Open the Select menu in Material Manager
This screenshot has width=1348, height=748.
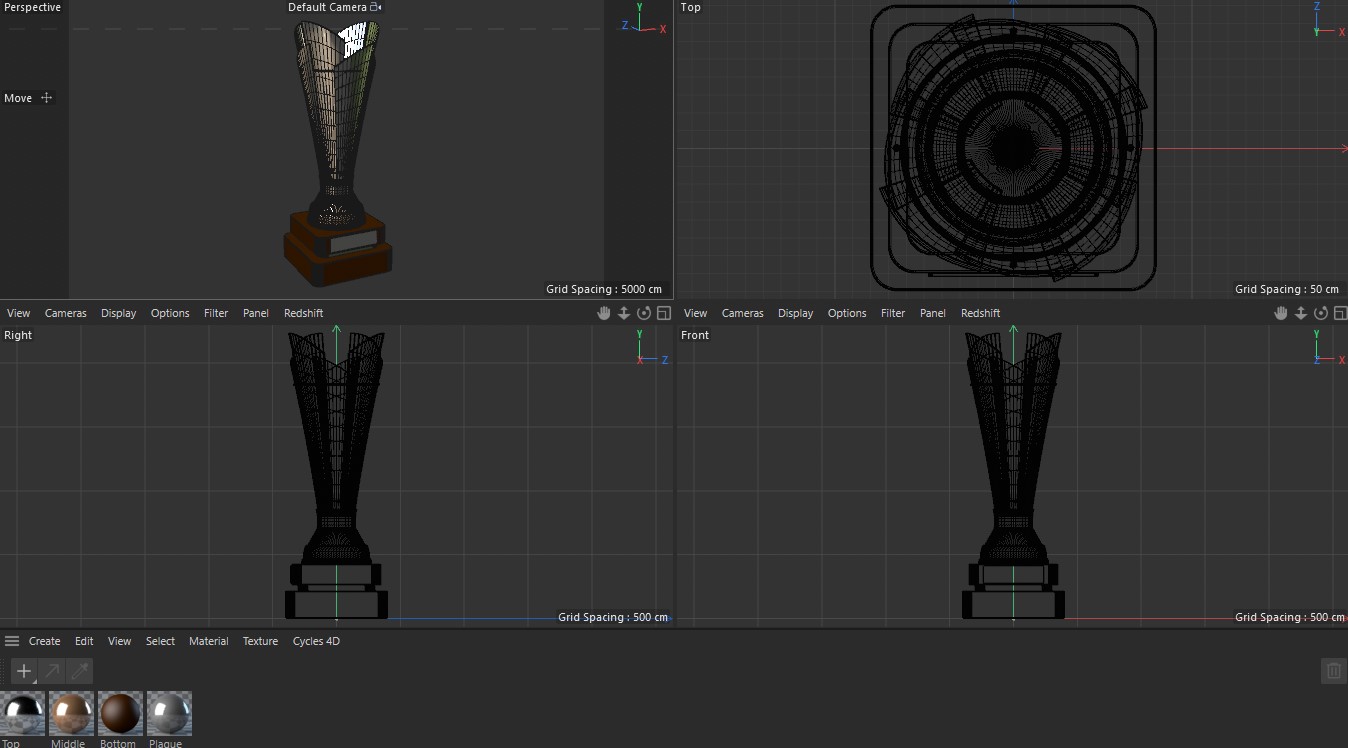point(160,641)
